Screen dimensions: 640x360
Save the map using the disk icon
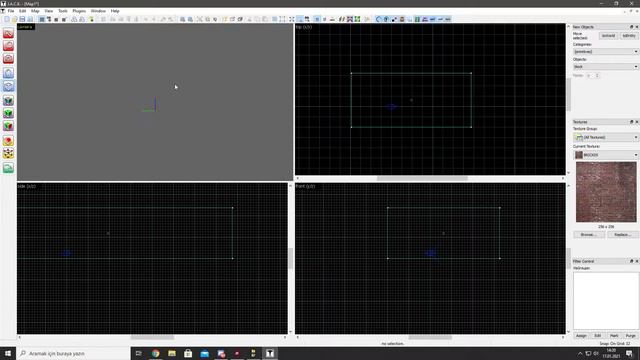click(x=22, y=19)
